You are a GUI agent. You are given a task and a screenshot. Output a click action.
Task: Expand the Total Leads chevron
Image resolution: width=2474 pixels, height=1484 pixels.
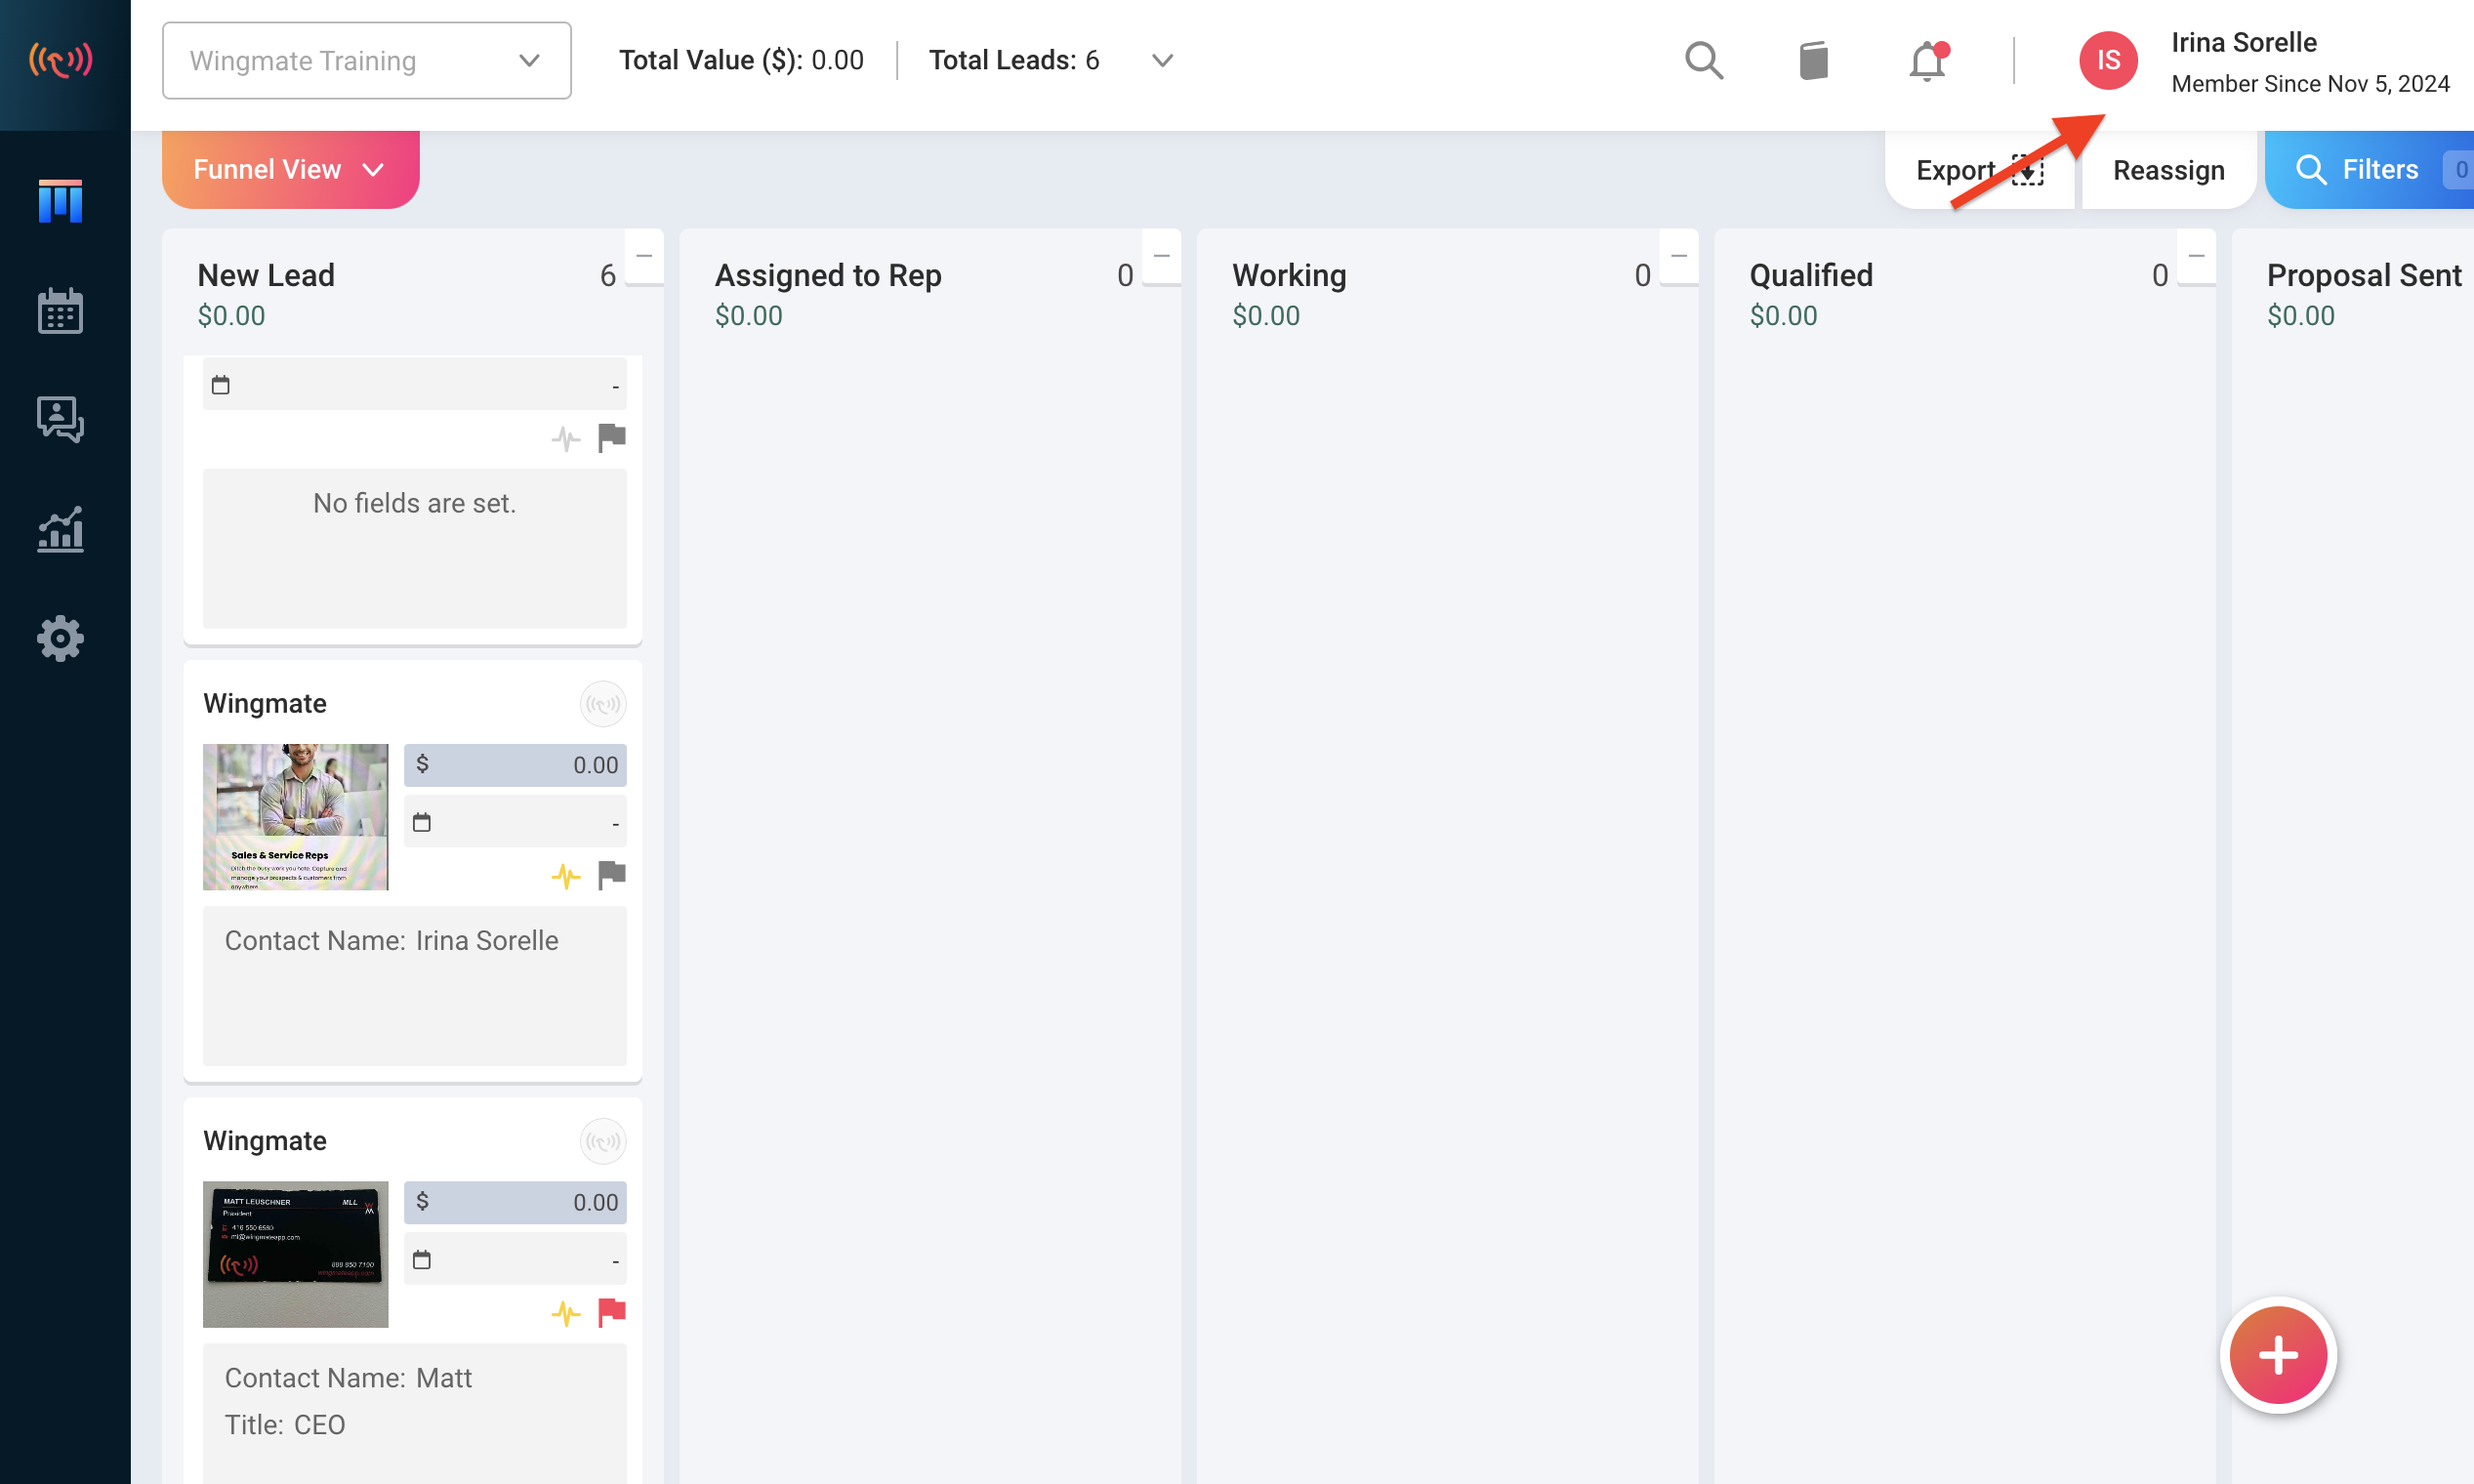pyautogui.click(x=1162, y=61)
